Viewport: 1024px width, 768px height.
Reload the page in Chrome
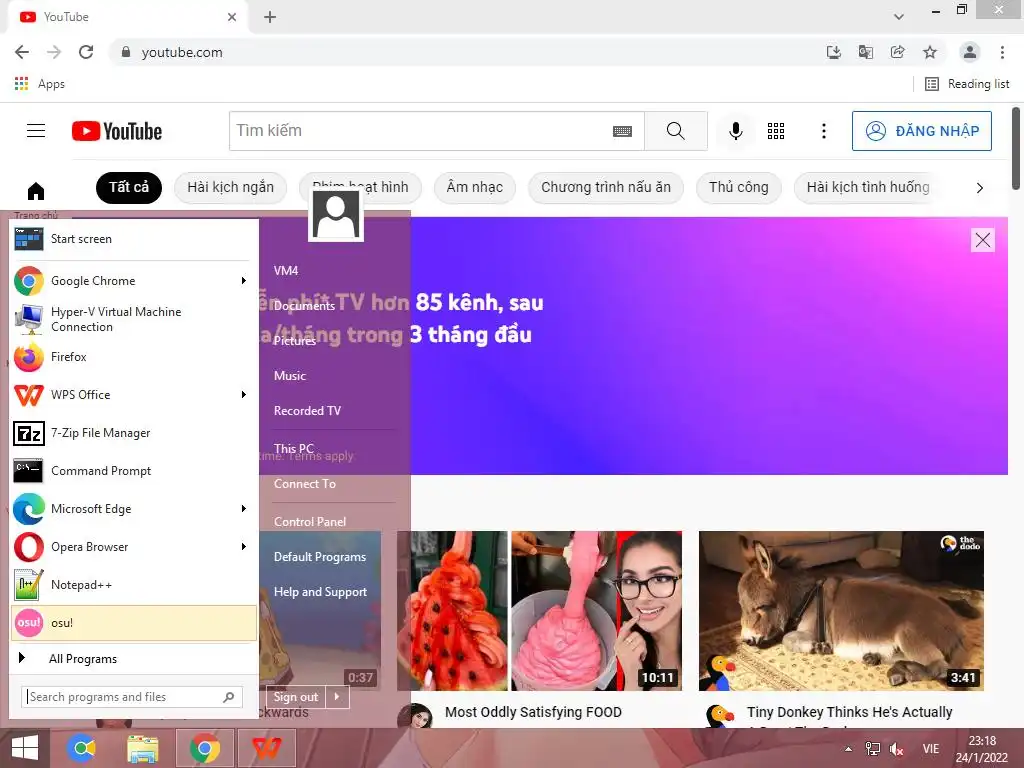(x=86, y=52)
